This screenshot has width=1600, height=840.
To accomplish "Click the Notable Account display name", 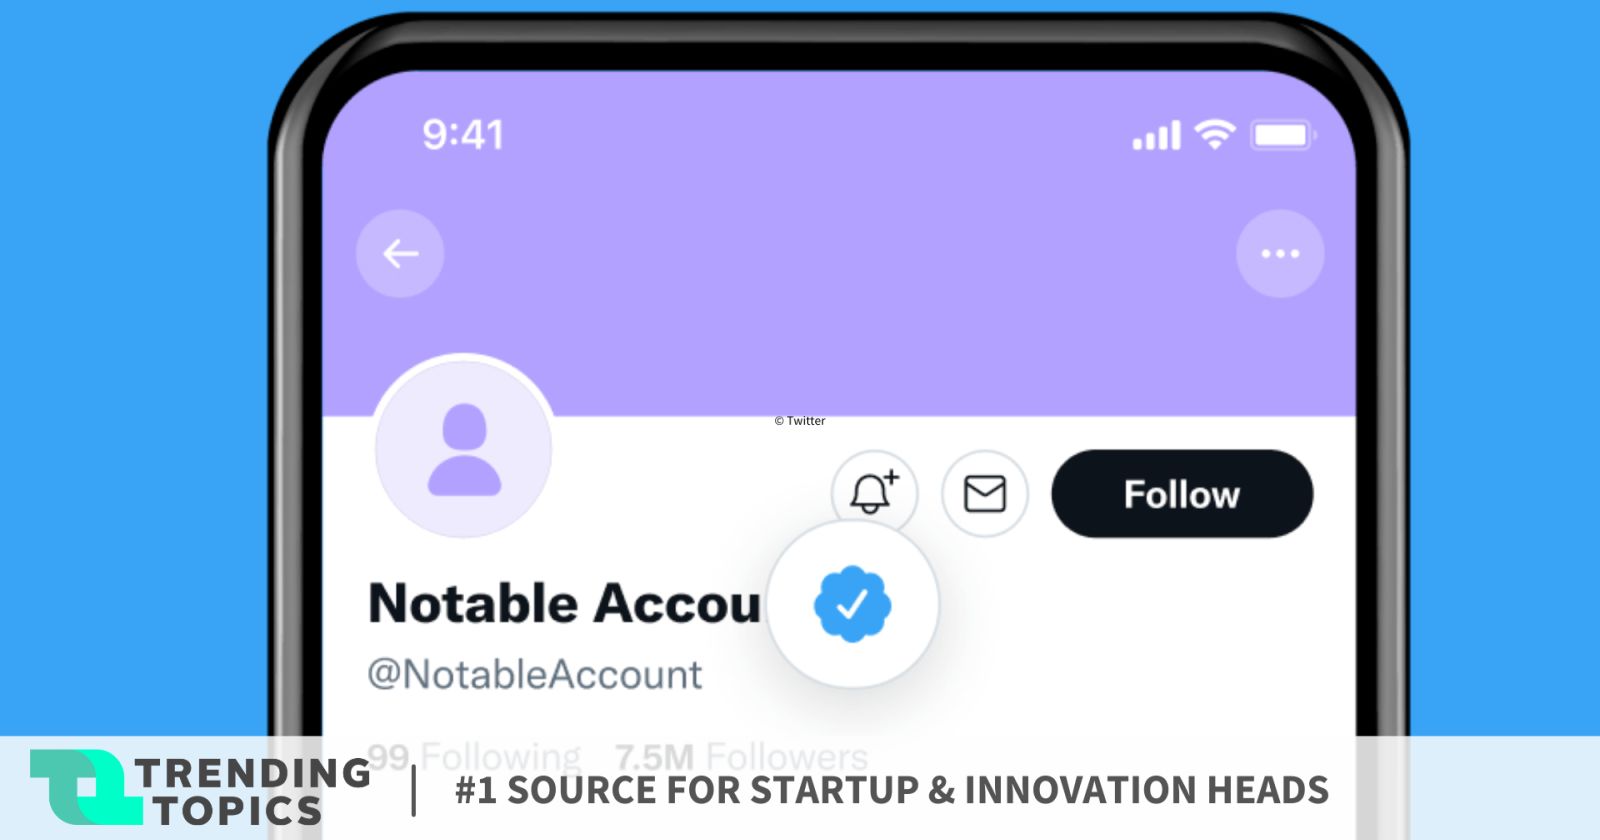I will click(x=564, y=604).
